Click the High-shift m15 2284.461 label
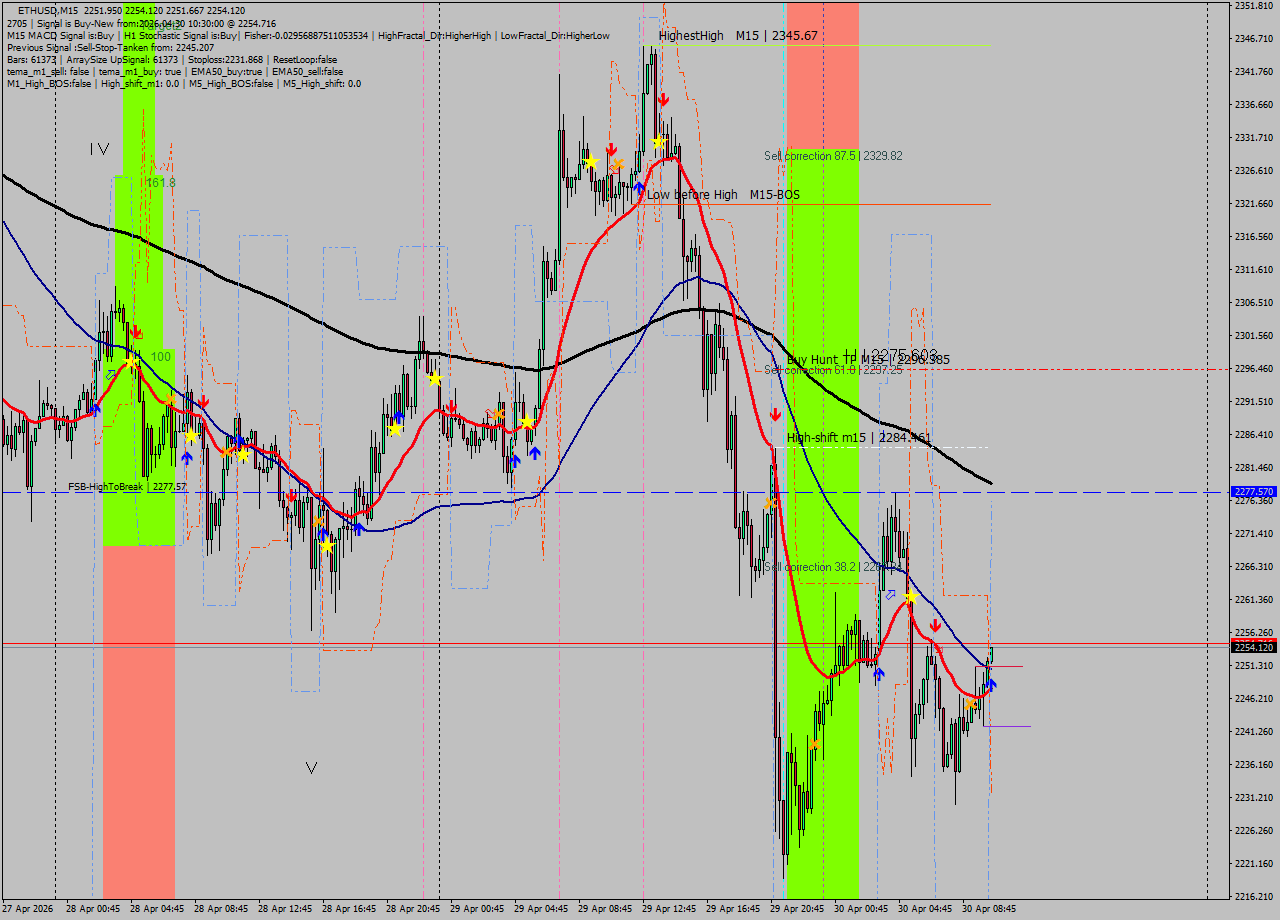The height and width of the screenshot is (920, 1280). click(858, 437)
